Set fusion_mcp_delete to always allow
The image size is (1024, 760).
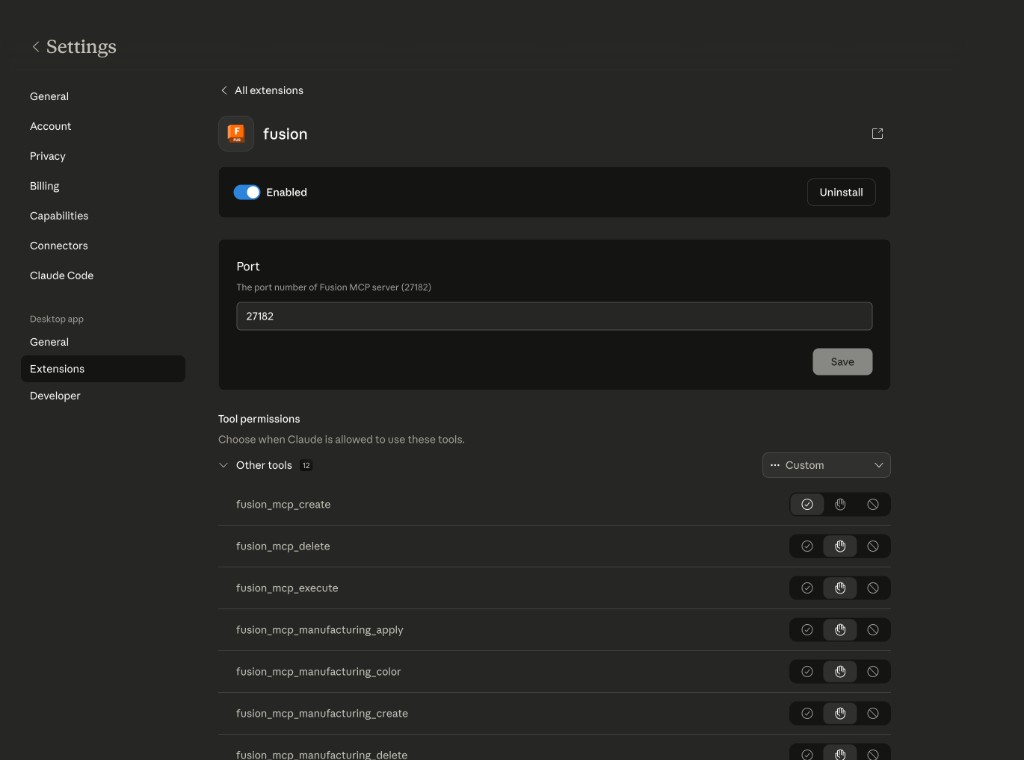[807, 546]
